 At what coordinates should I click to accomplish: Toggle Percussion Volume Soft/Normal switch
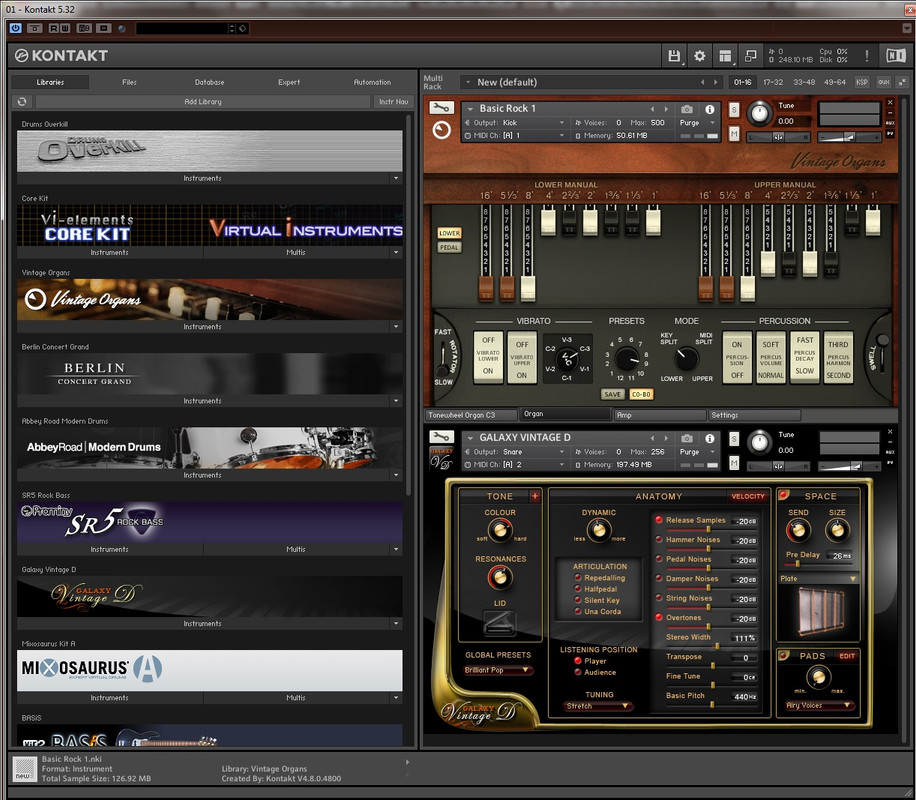(x=771, y=357)
